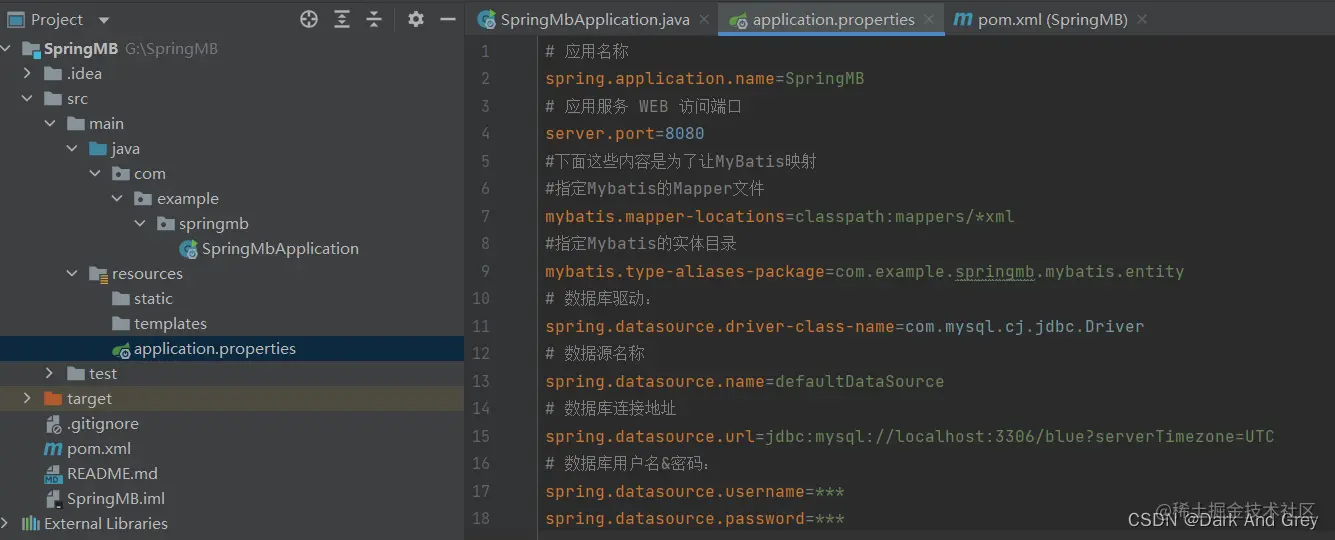Select the .gitignore file
This screenshot has width=1335, height=540.
click(103, 424)
